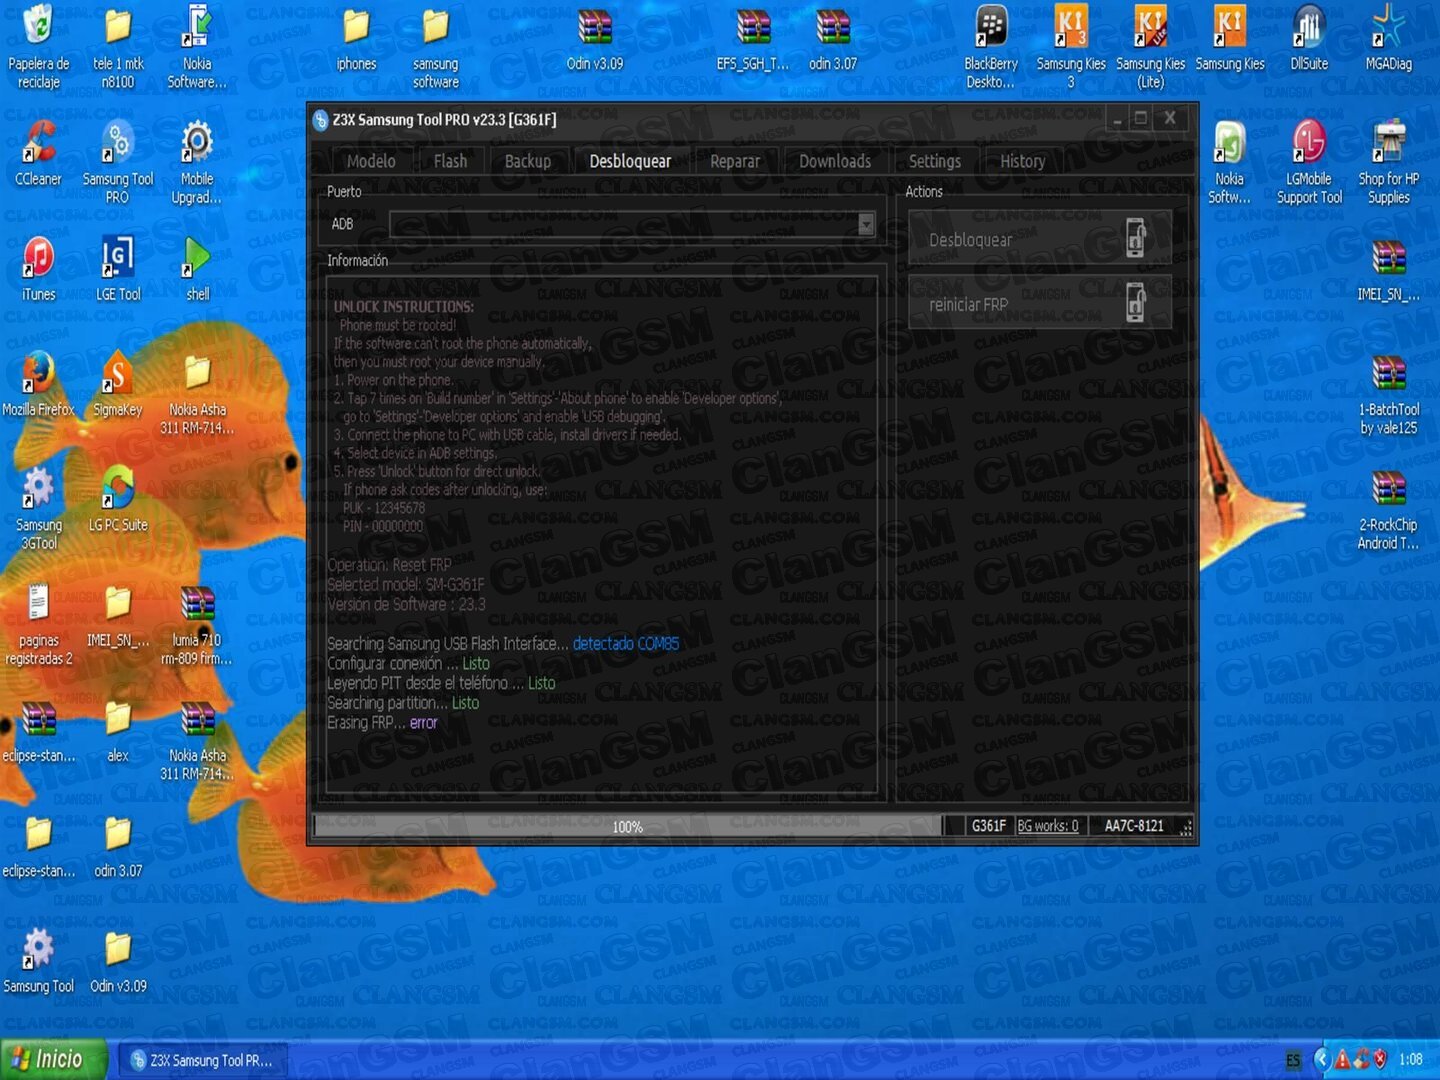Click the 'error' text after Erasing FRP
Screen dimensions: 1440x1080
(424, 723)
